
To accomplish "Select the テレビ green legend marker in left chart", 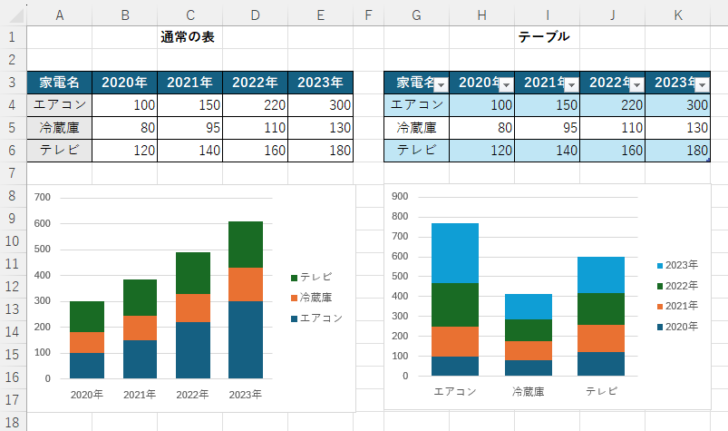I will tap(295, 277).
